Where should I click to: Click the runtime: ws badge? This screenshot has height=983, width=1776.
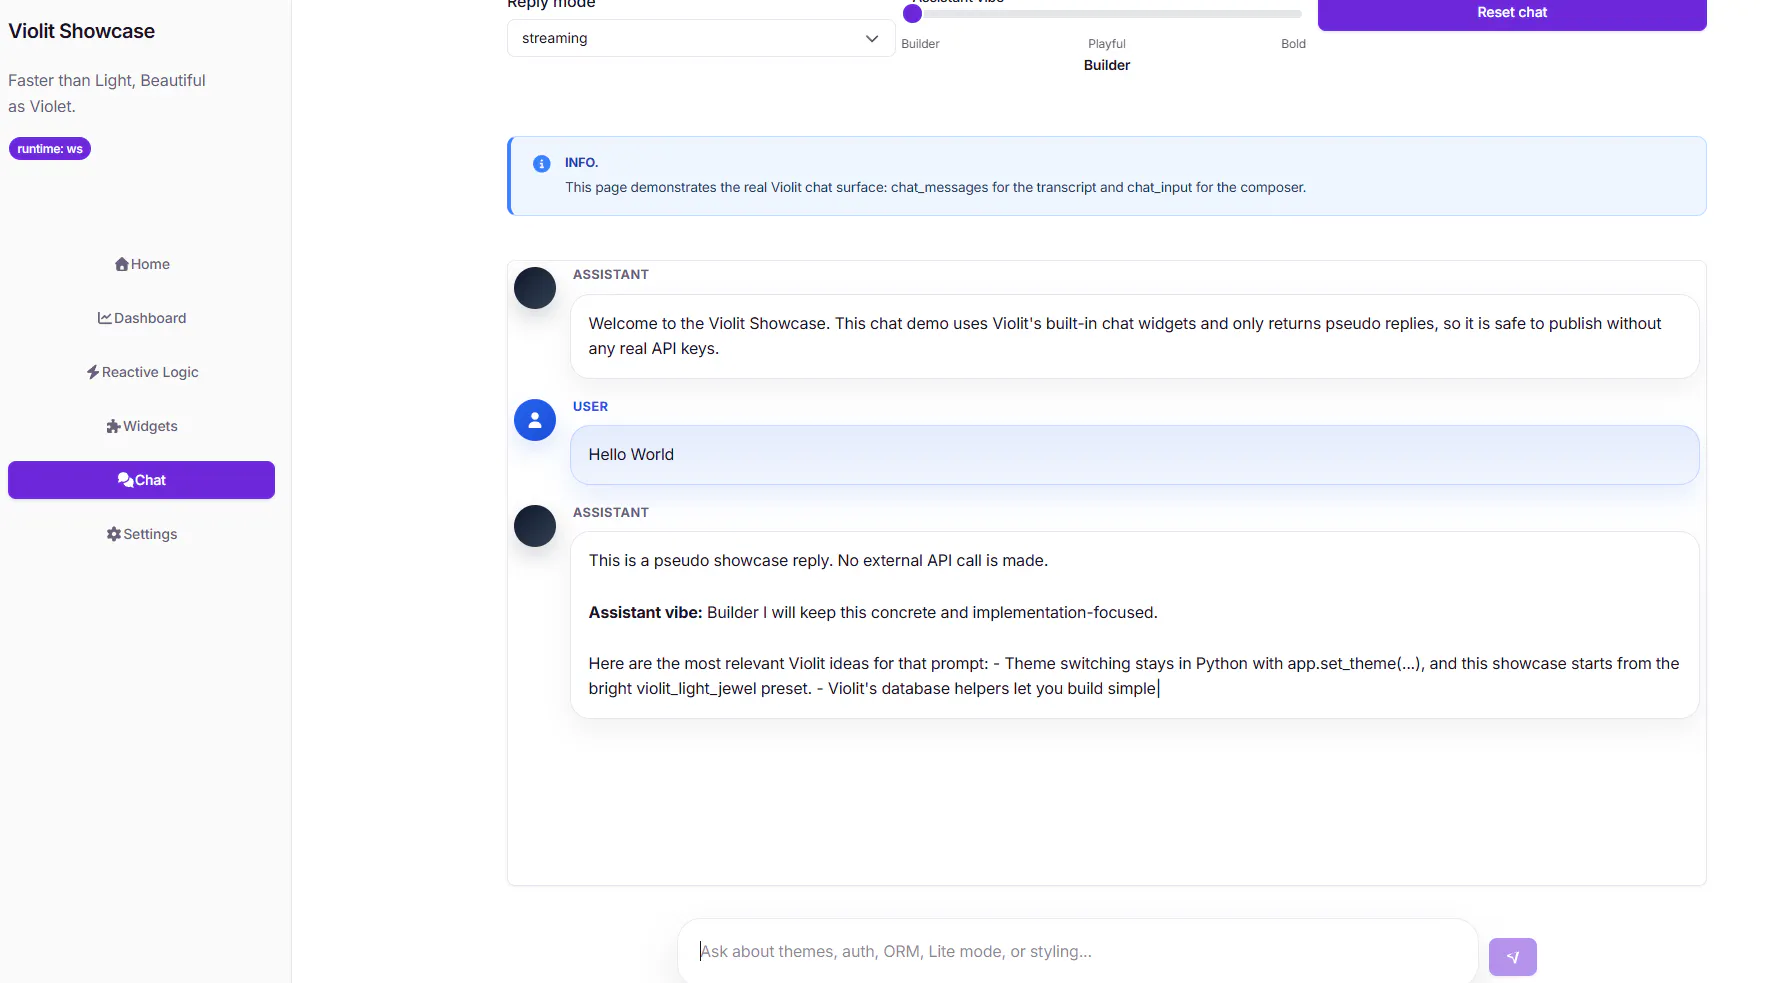(50, 149)
